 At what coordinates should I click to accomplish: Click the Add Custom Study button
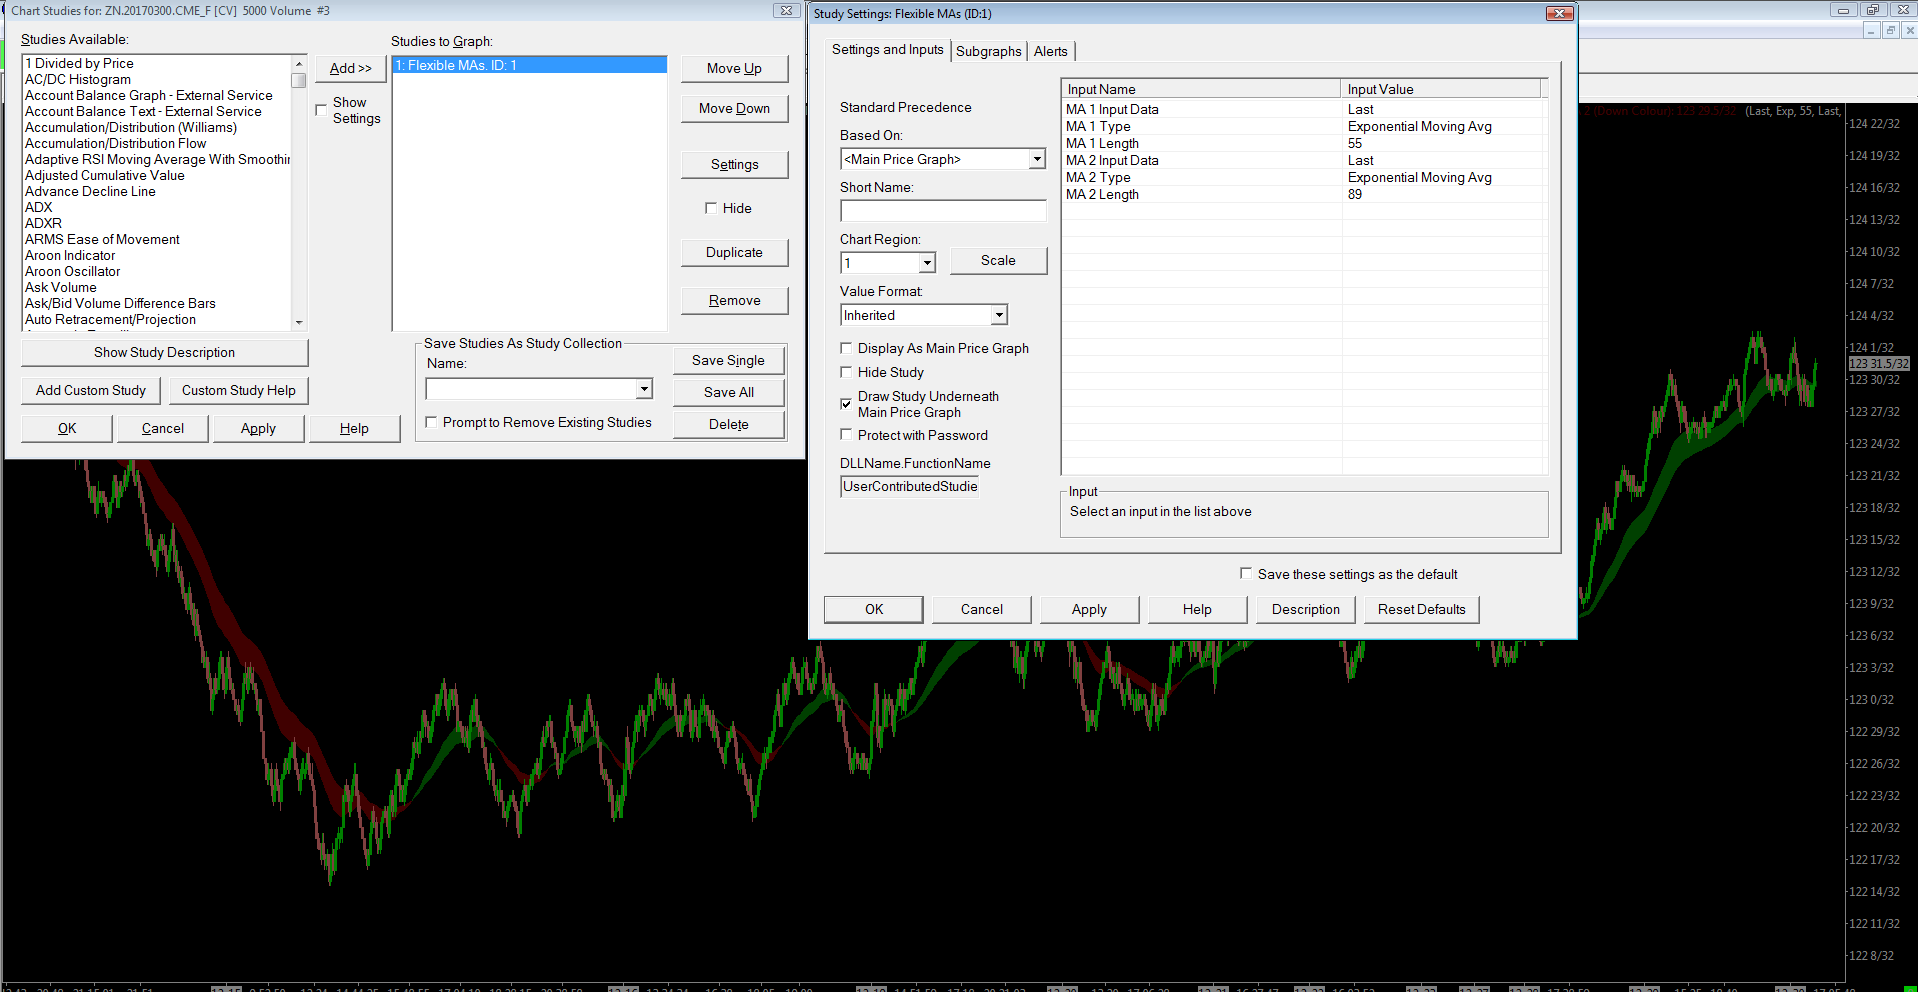(91, 390)
